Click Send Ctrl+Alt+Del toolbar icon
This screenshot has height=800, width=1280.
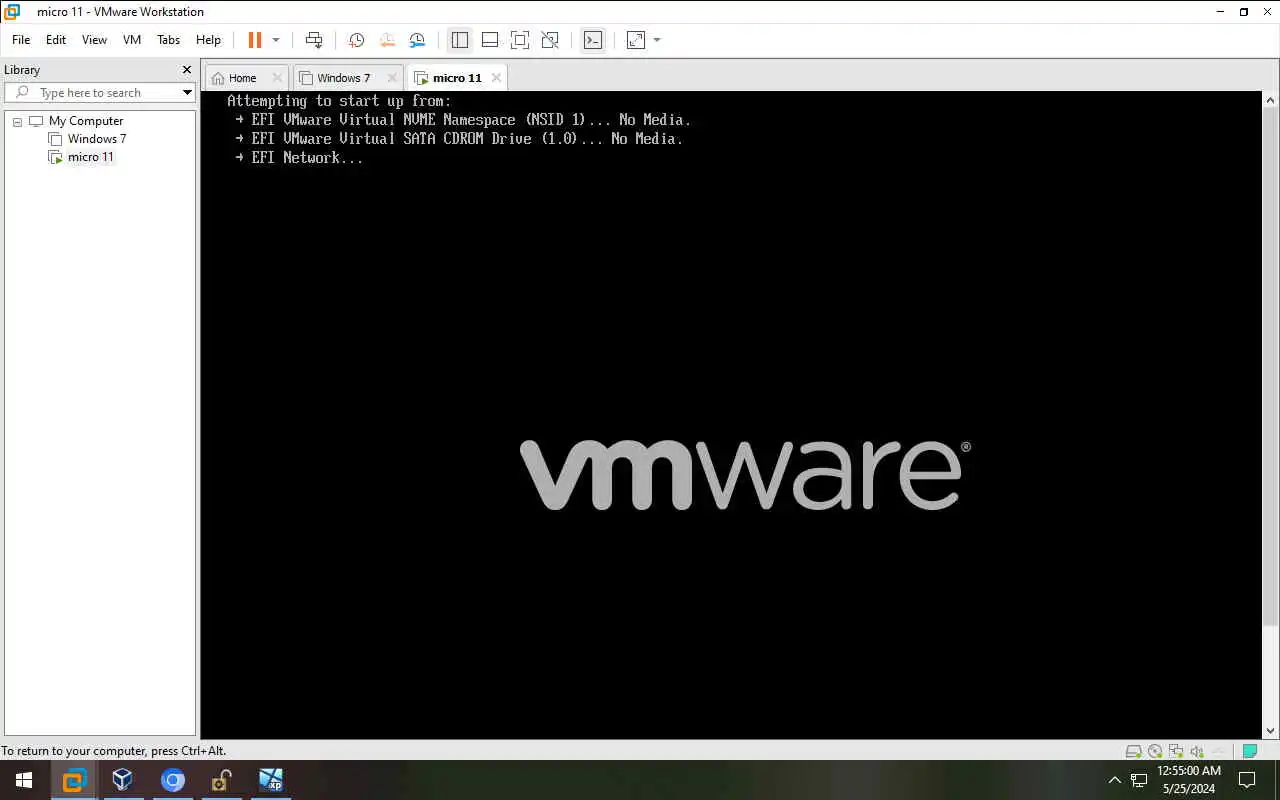tap(314, 40)
